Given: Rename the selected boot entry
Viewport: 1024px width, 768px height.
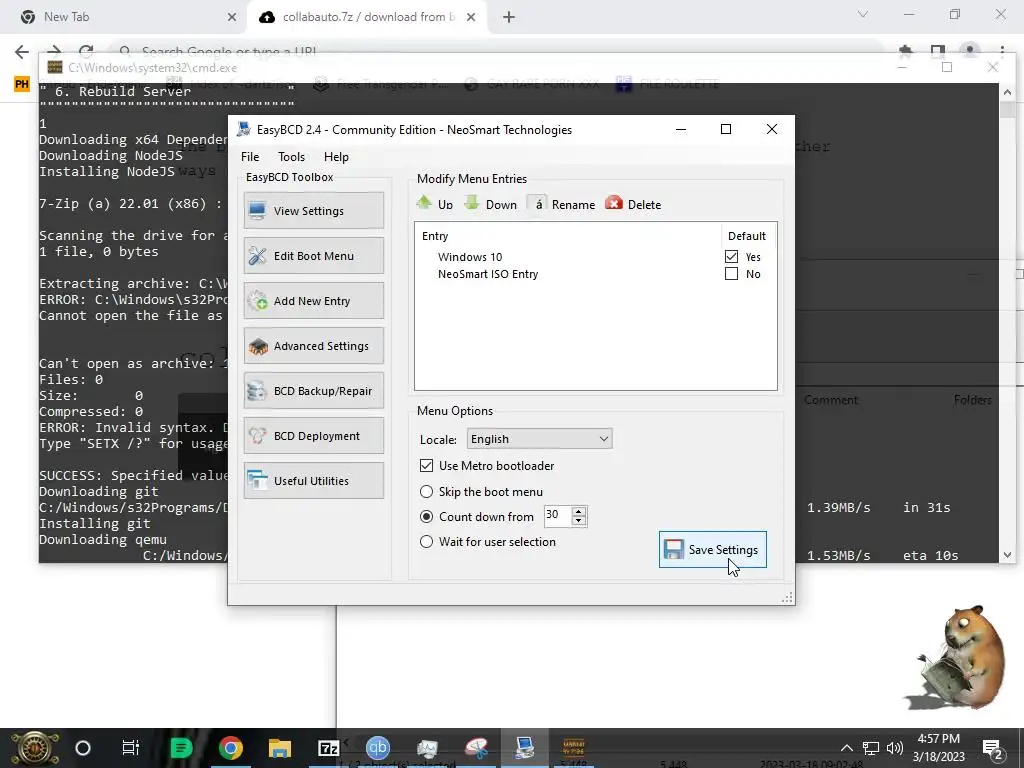Looking at the screenshot, I should point(561,204).
